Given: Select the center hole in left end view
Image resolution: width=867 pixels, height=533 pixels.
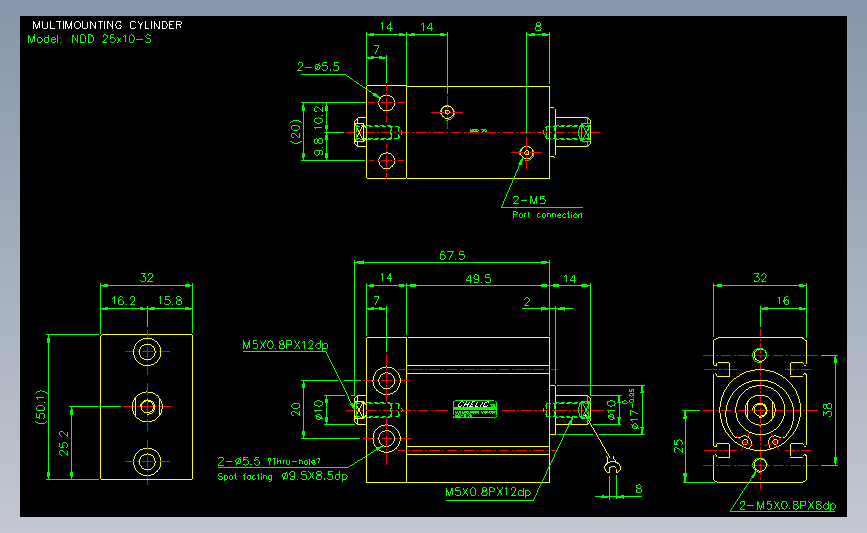Looking at the screenshot, I should (147, 406).
